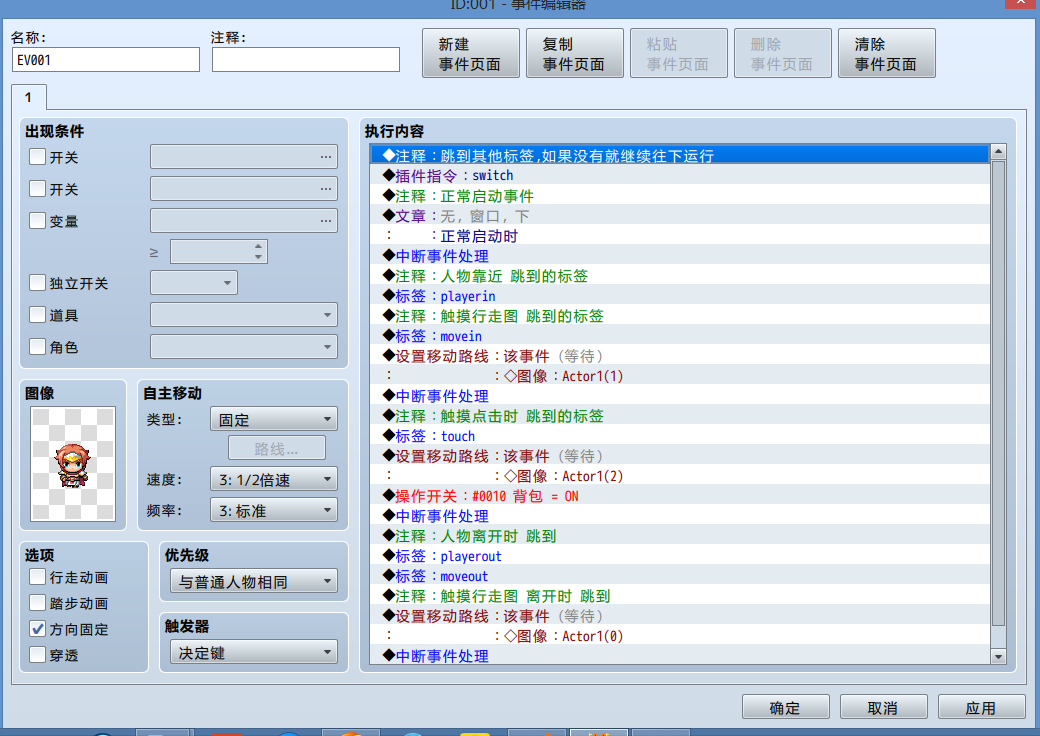Select the 图像：Actor1(2) row

(680, 475)
